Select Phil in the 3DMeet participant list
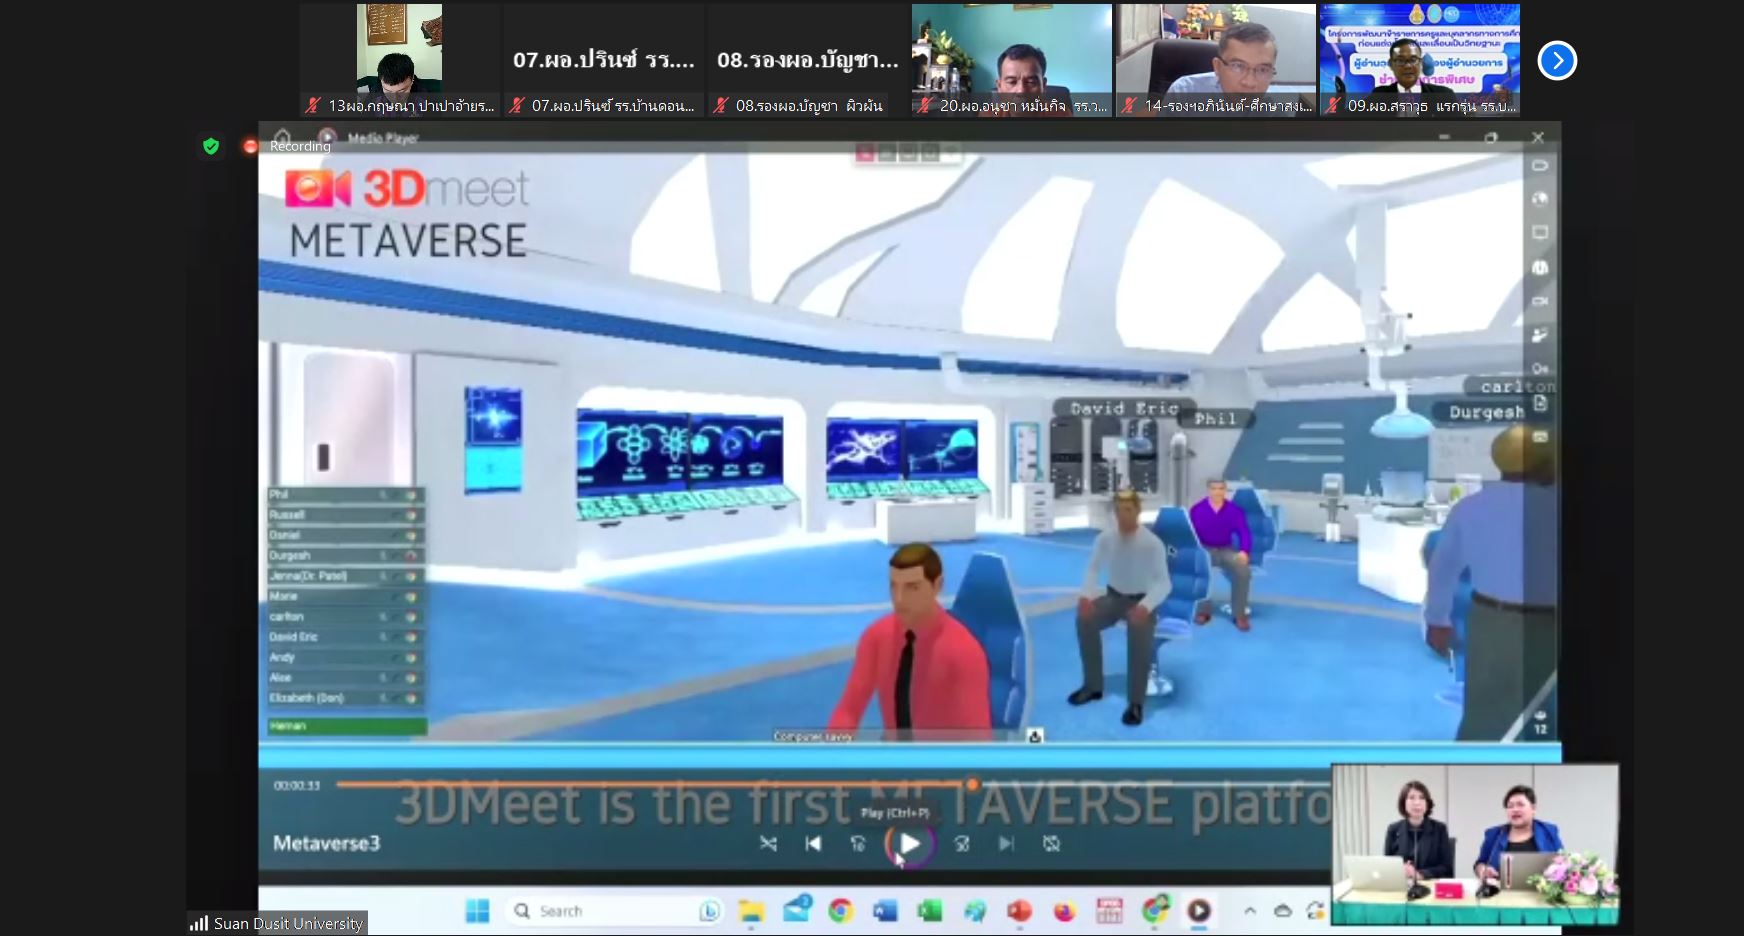The image size is (1744, 936). [346, 495]
